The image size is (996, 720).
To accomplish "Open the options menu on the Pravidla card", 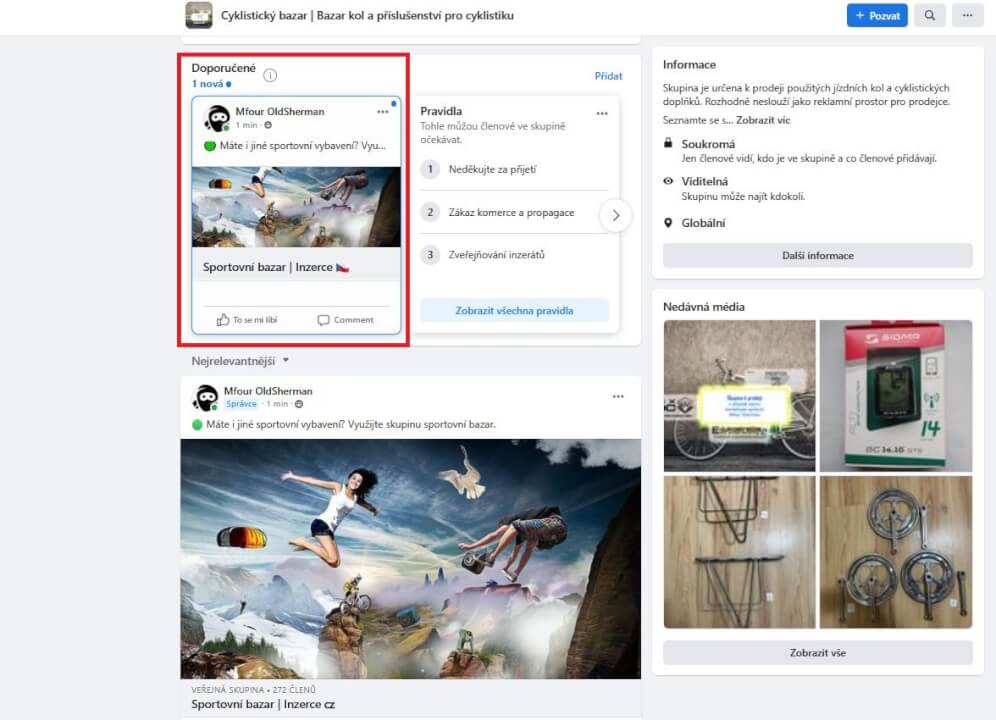I will click(x=602, y=113).
